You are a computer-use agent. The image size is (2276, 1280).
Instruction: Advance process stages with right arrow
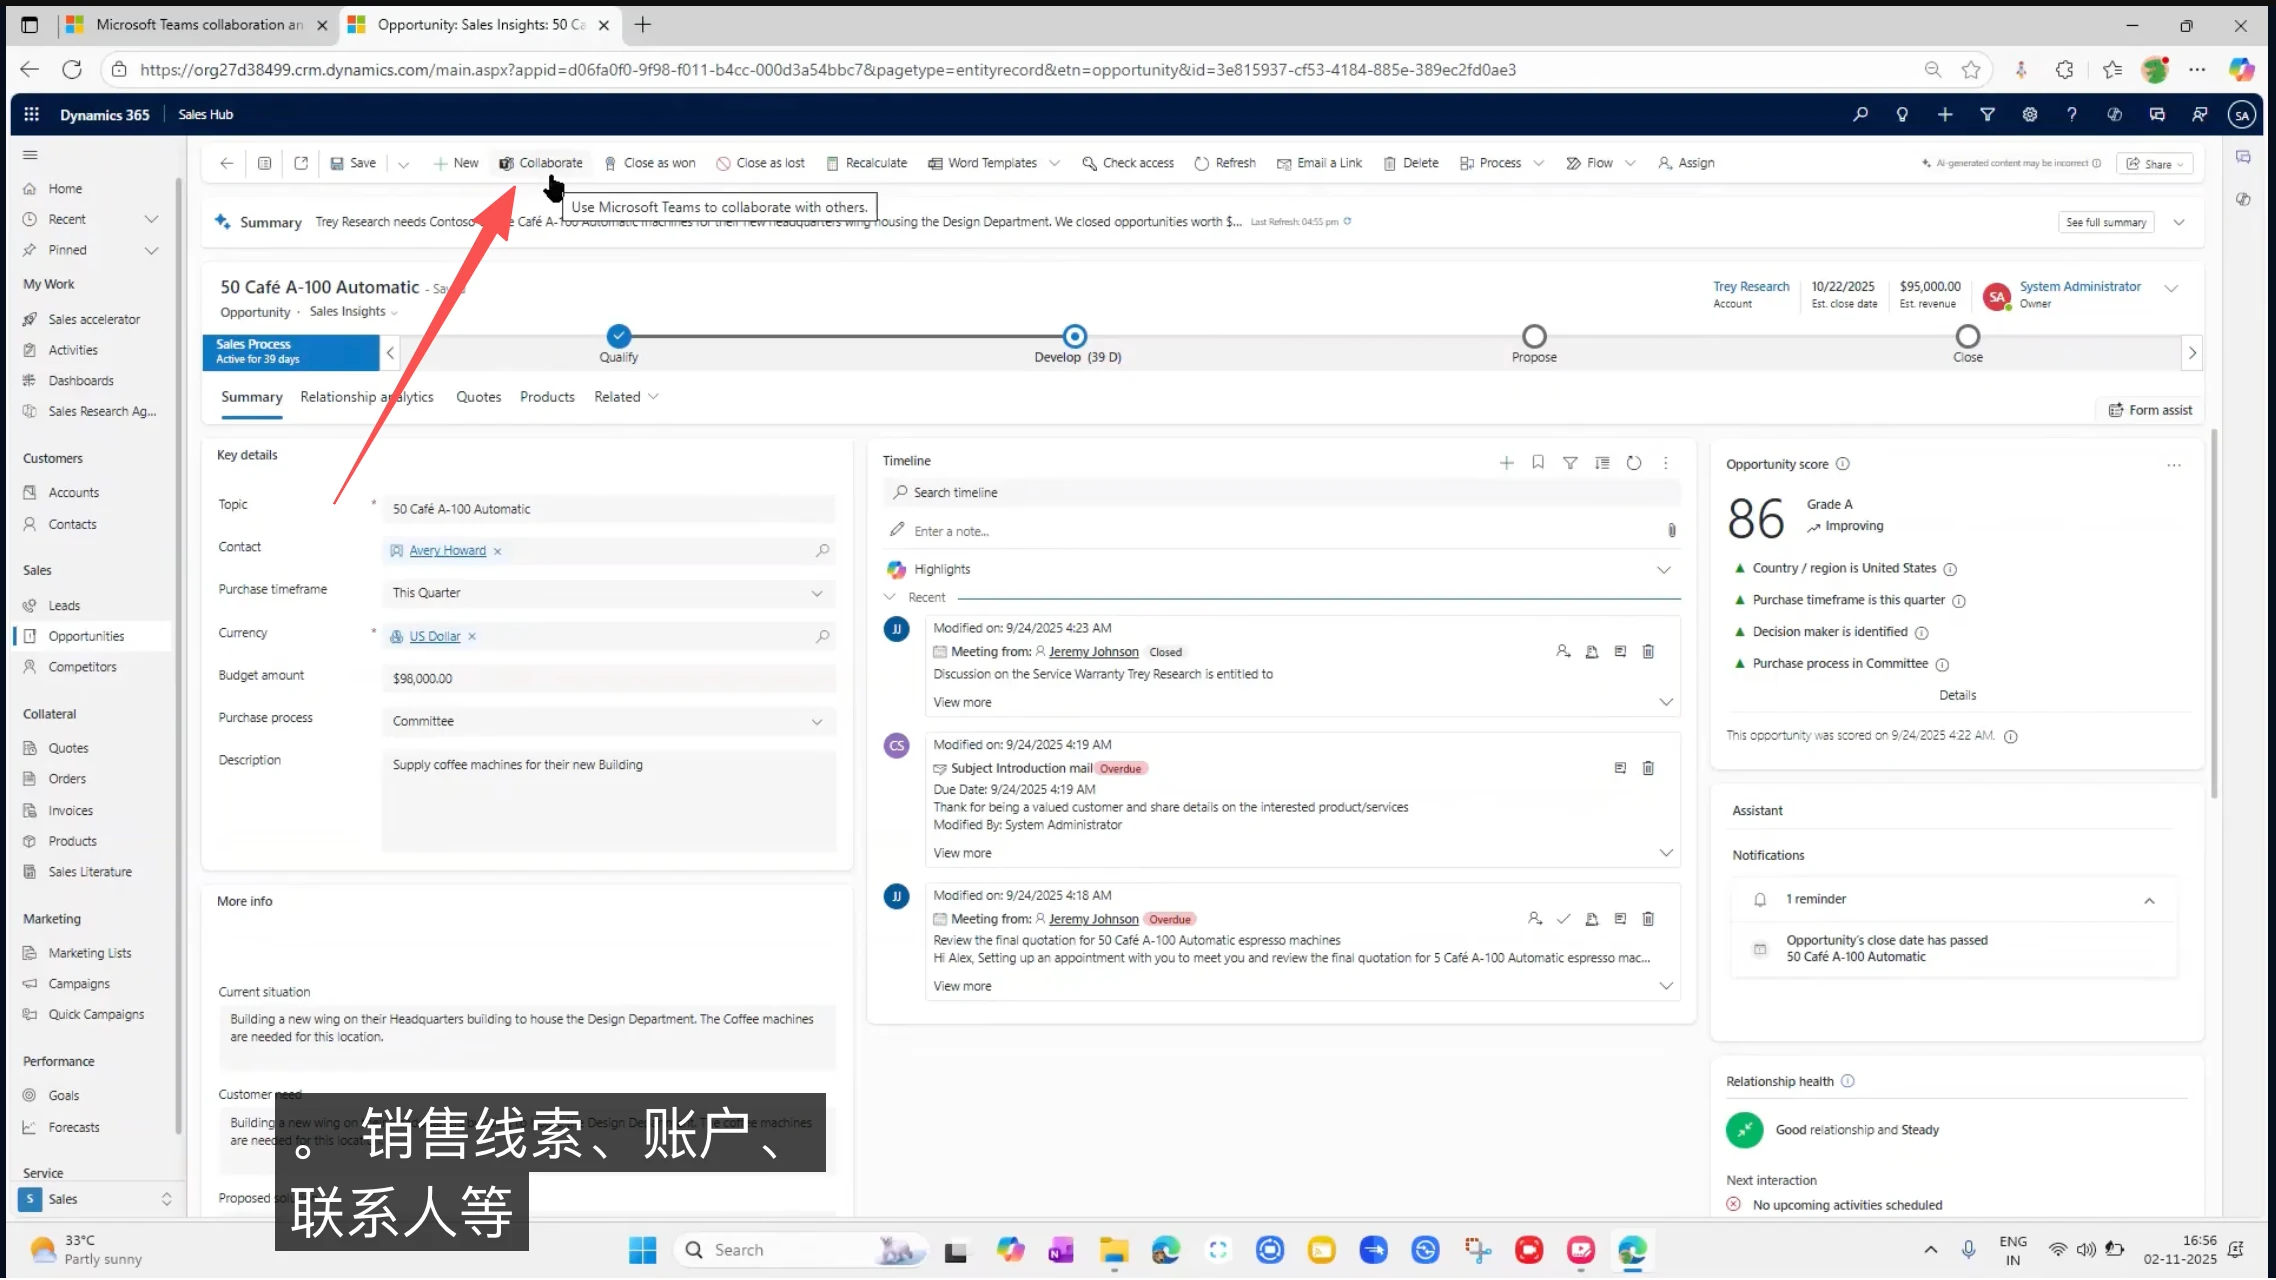click(x=2192, y=352)
